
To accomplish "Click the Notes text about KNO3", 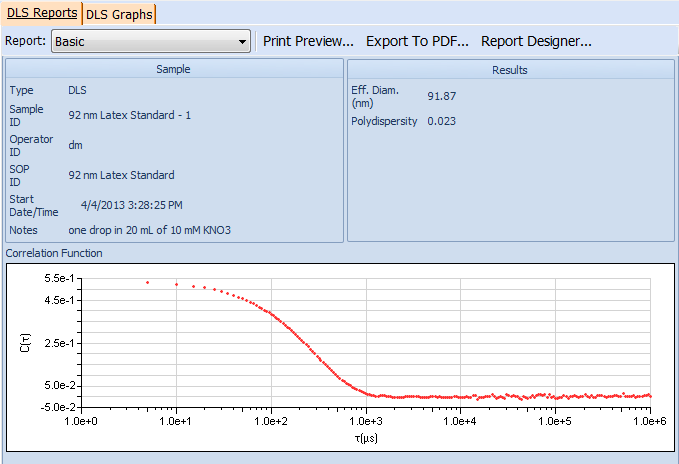I will (149, 230).
